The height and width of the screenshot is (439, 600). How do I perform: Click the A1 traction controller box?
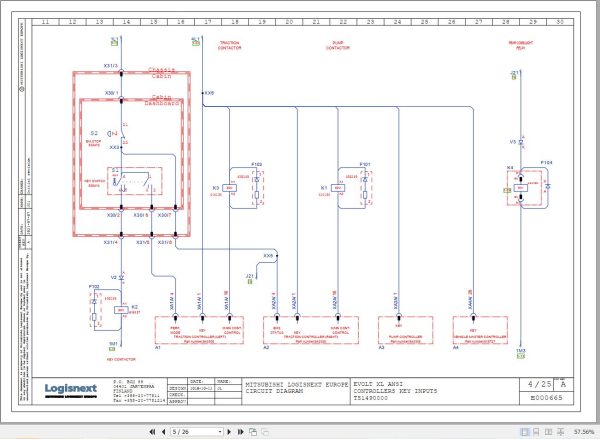point(199,330)
